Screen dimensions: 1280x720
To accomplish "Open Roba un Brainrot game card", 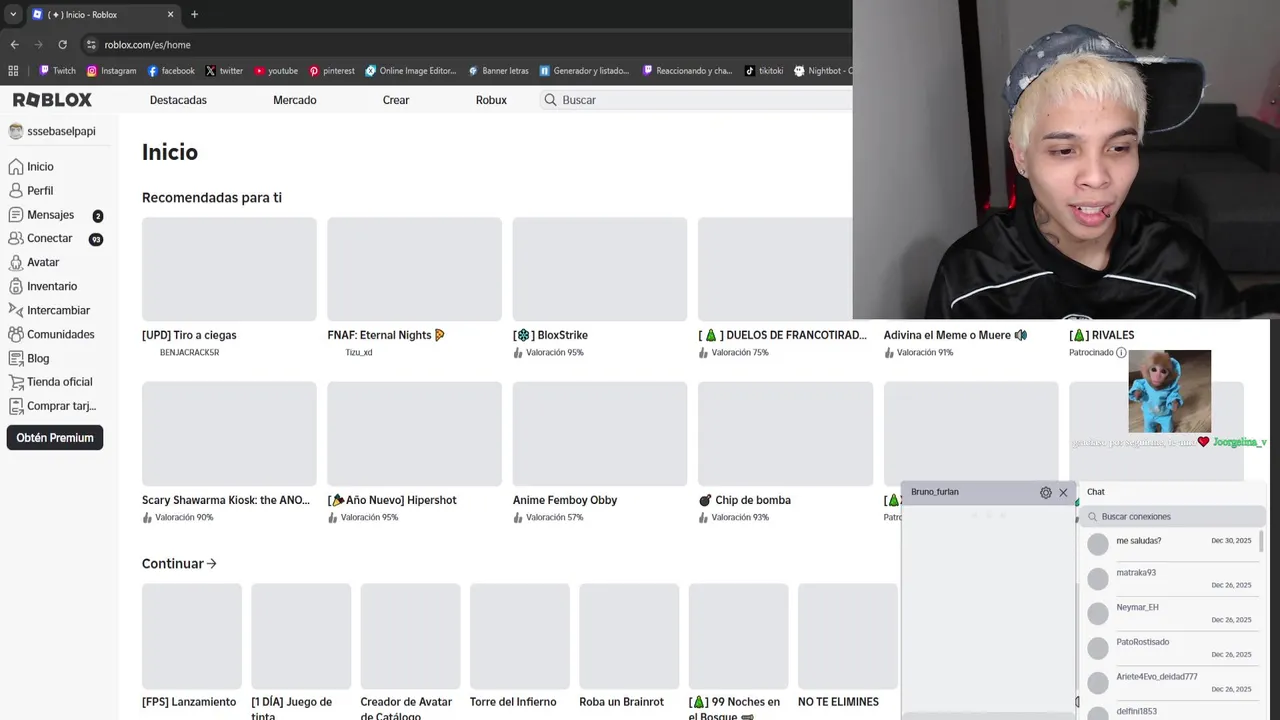I will (x=629, y=648).
